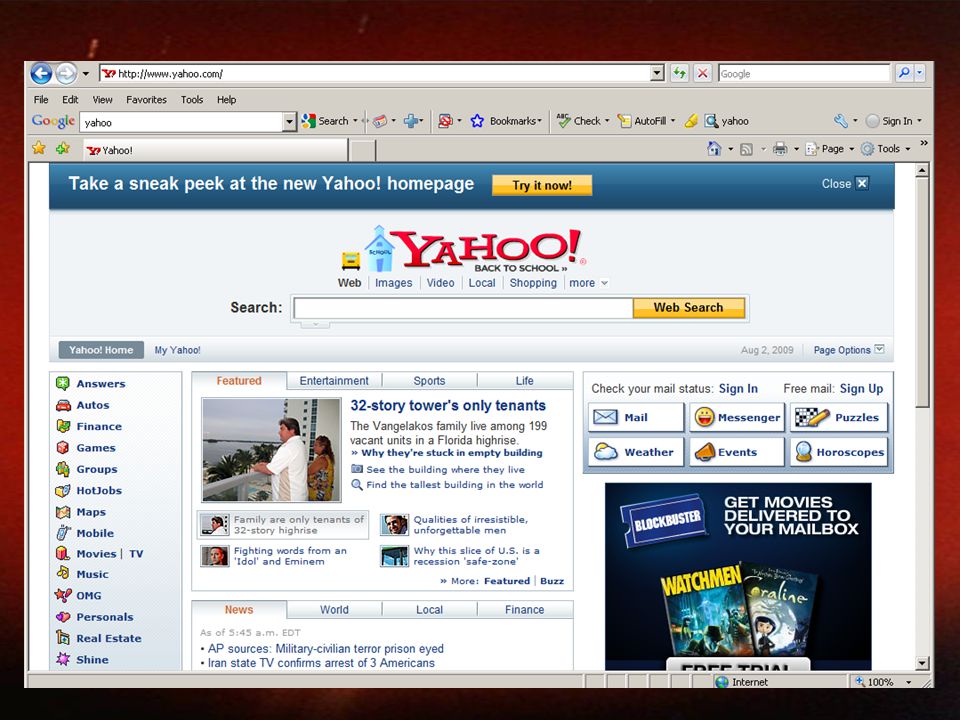Open the AutoFill dropdown arrow
960x720 pixels.
(x=672, y=121)
